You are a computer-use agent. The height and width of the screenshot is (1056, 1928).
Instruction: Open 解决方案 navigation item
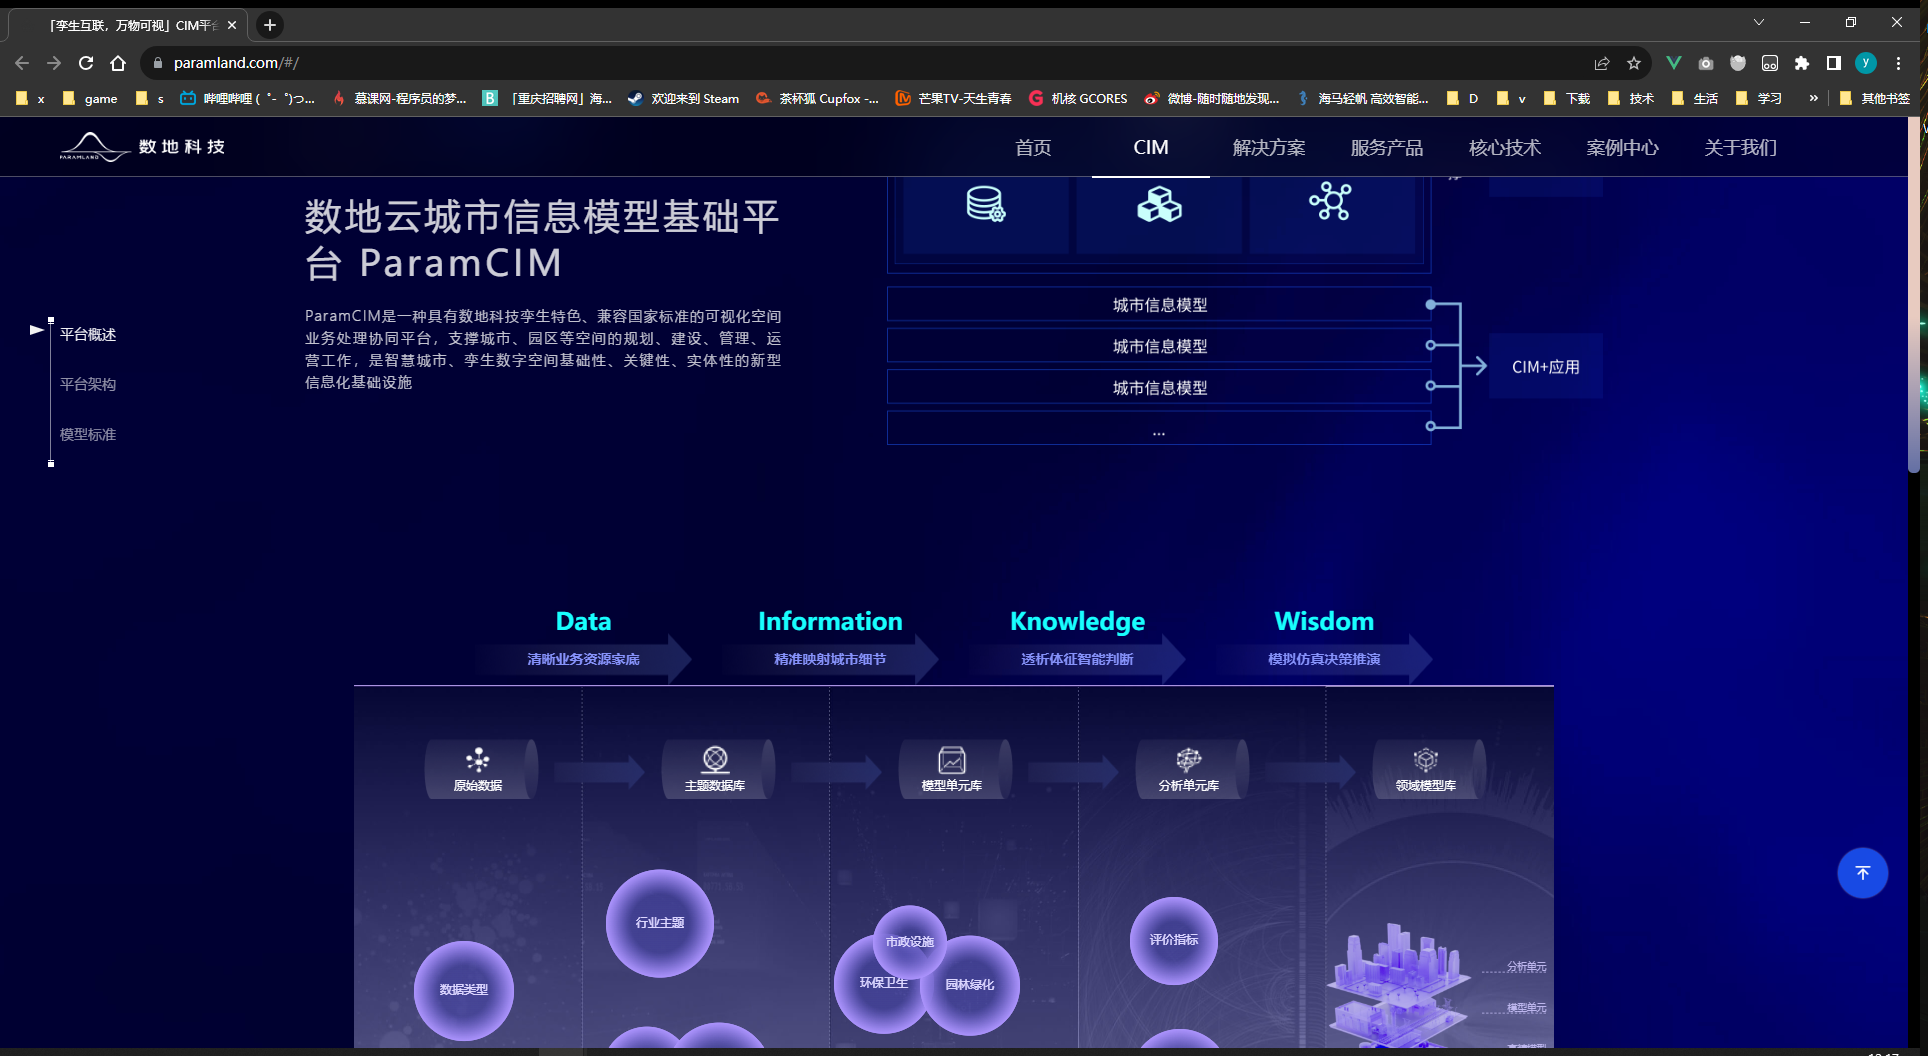coord(1269,148)
